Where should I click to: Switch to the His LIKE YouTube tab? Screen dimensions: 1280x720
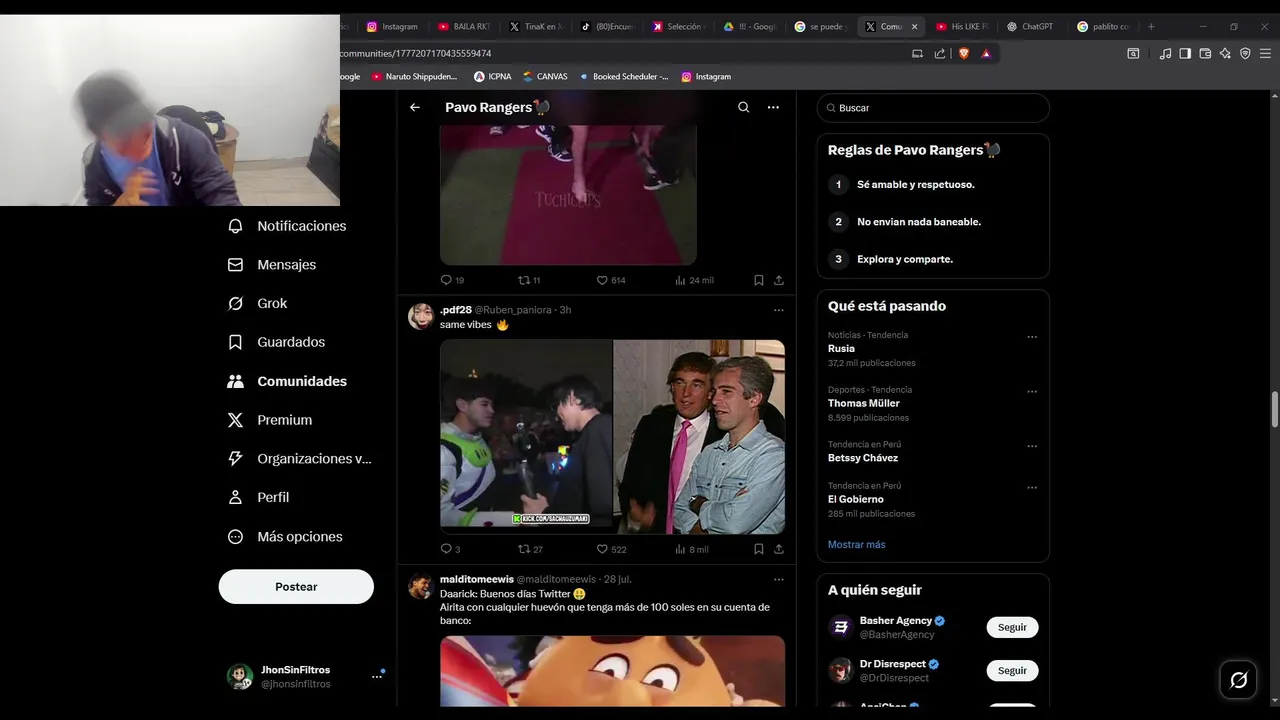pos(962,27)
